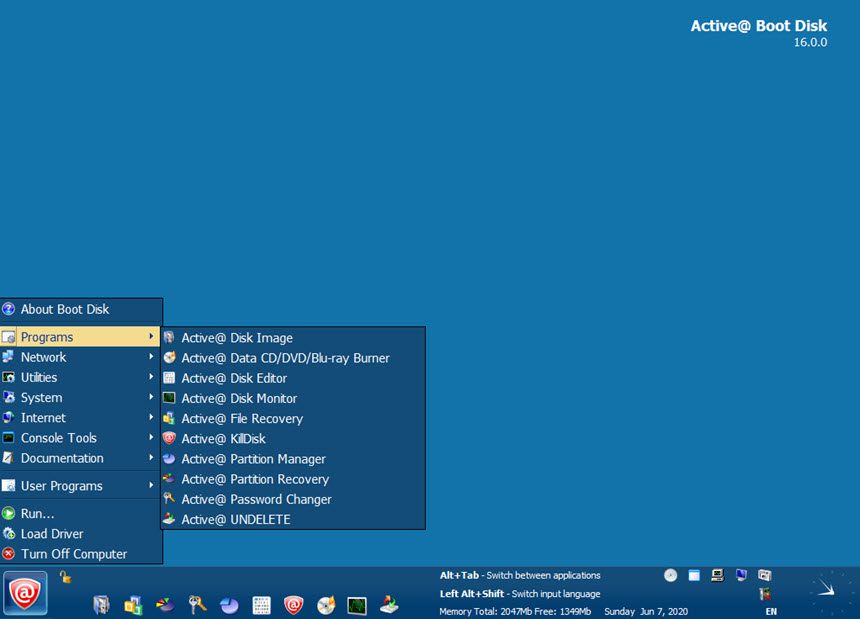Open Disk Editor grid icon in taskbar
Viewport: 860px width, 619px height.
click(x=262, y=605)
